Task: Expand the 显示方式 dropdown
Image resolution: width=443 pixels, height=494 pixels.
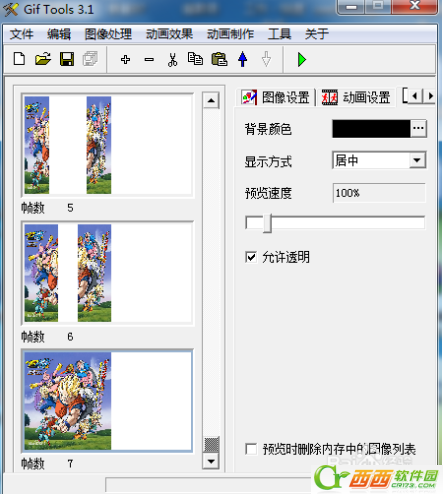Action: pos(417,160)
